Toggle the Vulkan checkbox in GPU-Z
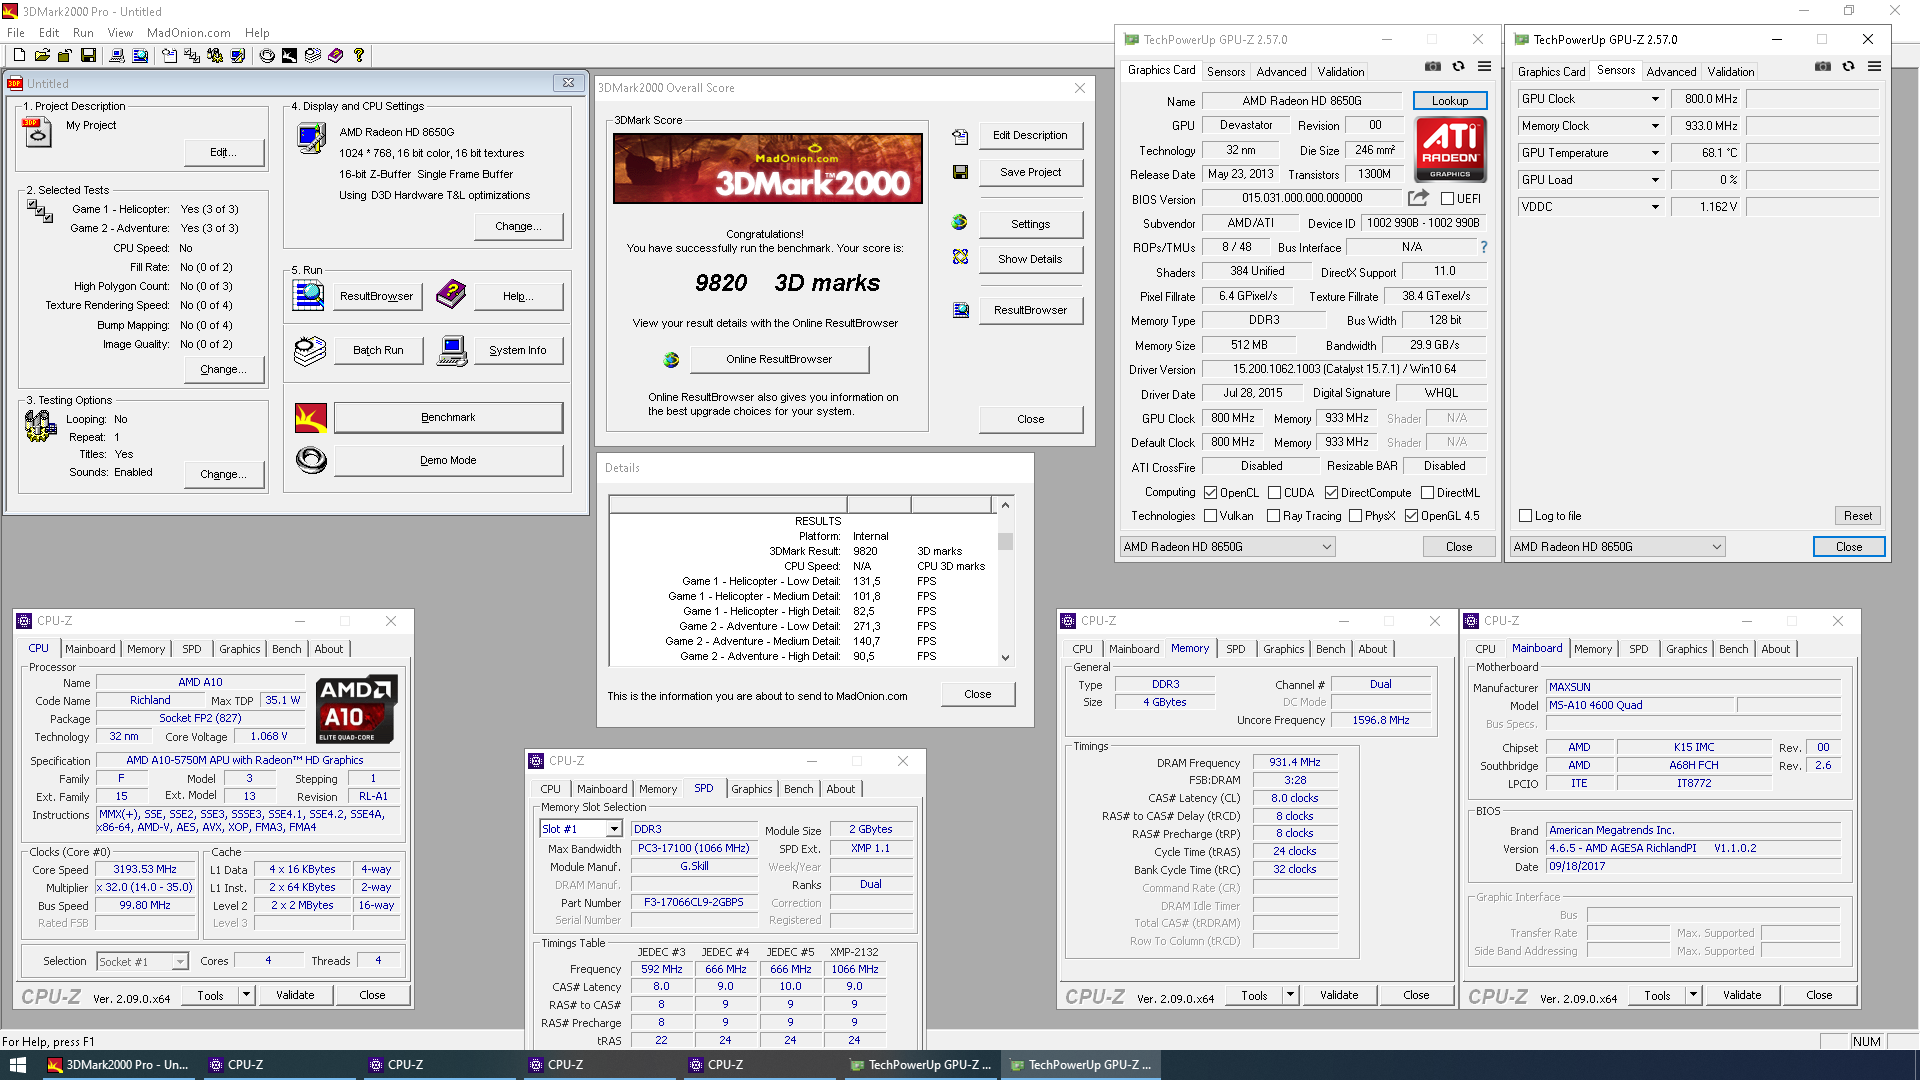1920x1080 pixels. 1211,516
